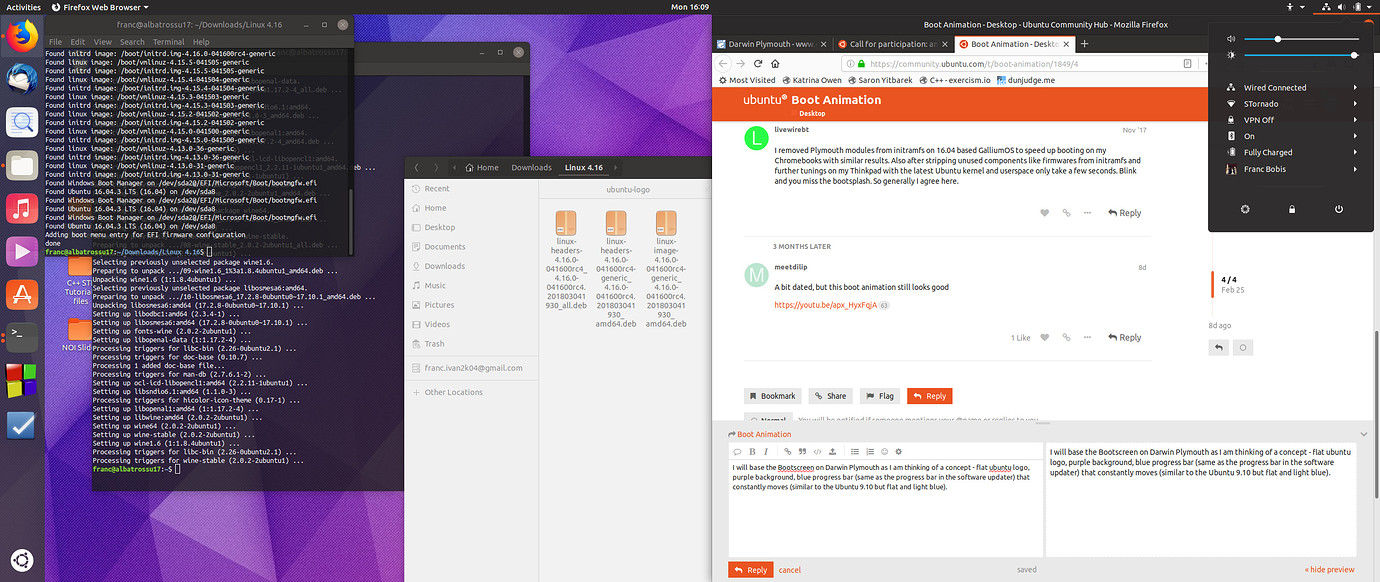
Task: Apply bold formatting in the reply composer
Action: click(x=752, y=451)
